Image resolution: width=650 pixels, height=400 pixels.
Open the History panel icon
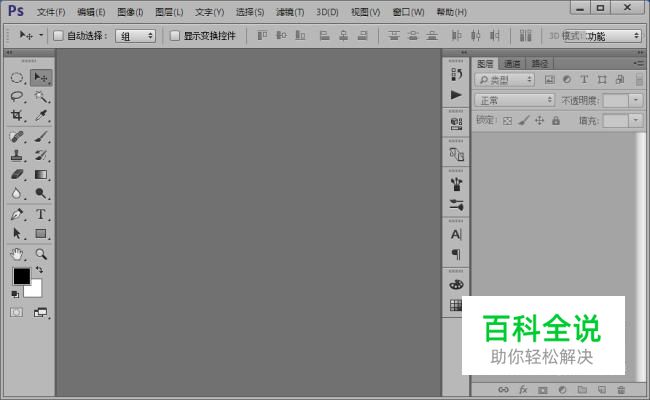[456, 75]
